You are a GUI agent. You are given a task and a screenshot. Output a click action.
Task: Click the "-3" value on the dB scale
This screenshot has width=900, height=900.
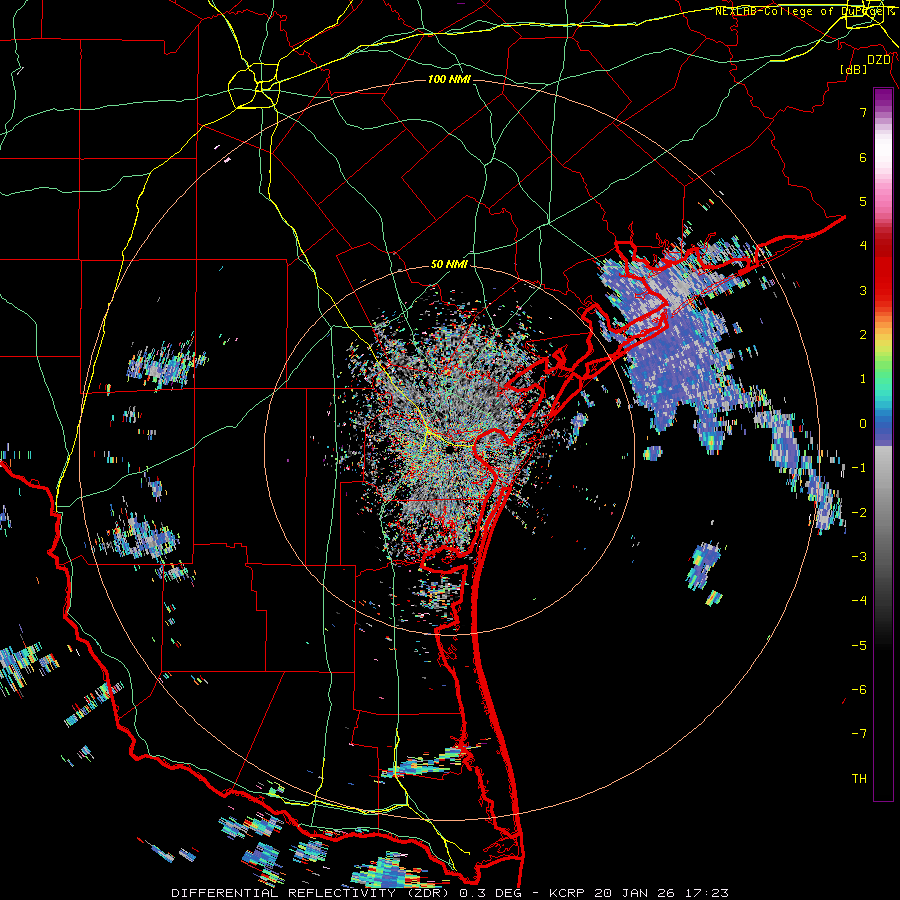(x=859, y=557)
